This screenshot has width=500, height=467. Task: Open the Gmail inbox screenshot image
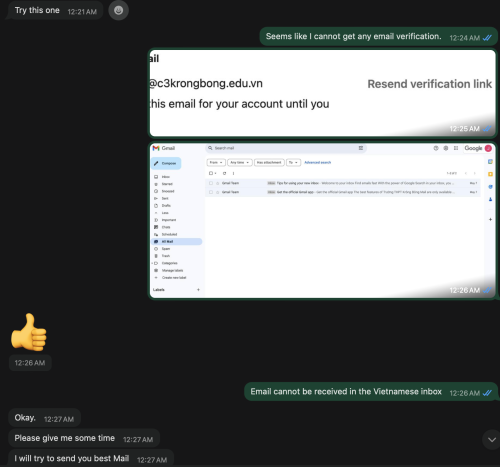(x=322, y=221)
